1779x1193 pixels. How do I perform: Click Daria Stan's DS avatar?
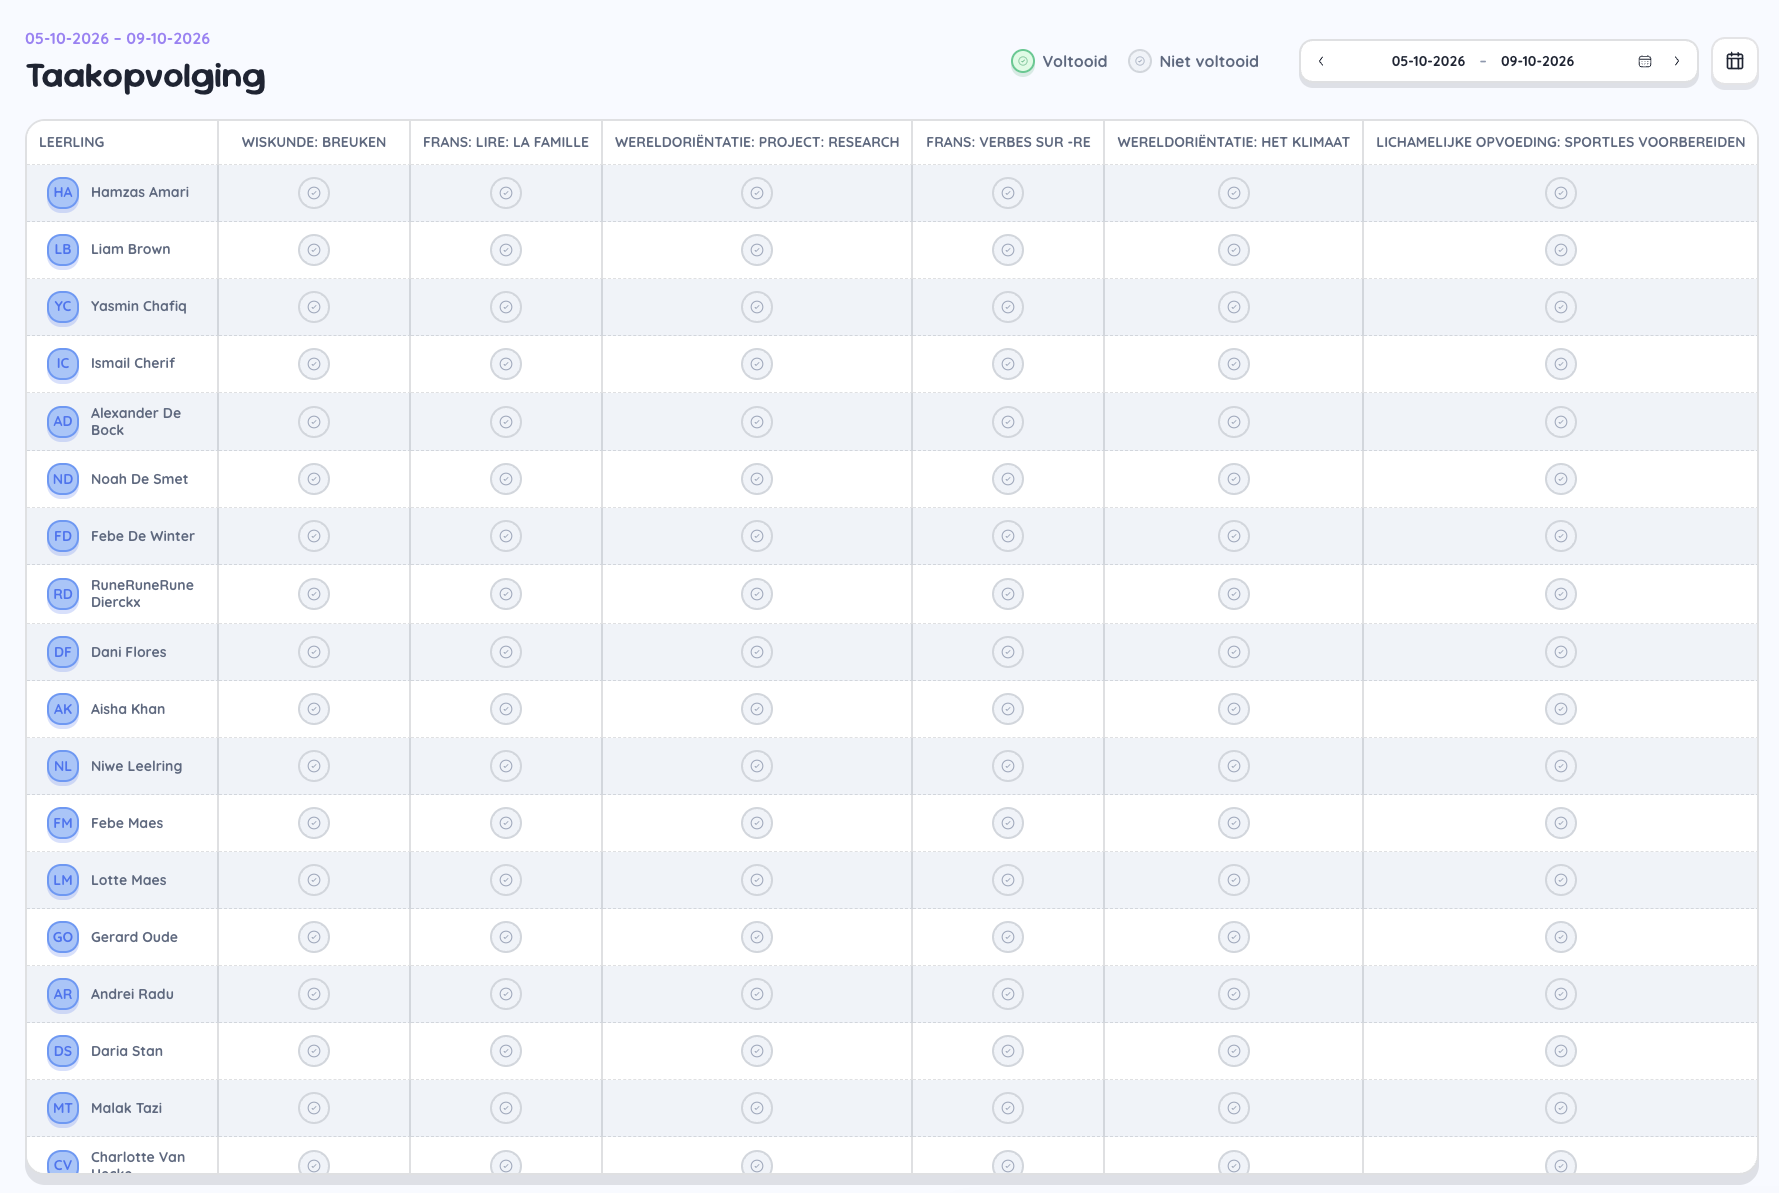pos(63,1051)
